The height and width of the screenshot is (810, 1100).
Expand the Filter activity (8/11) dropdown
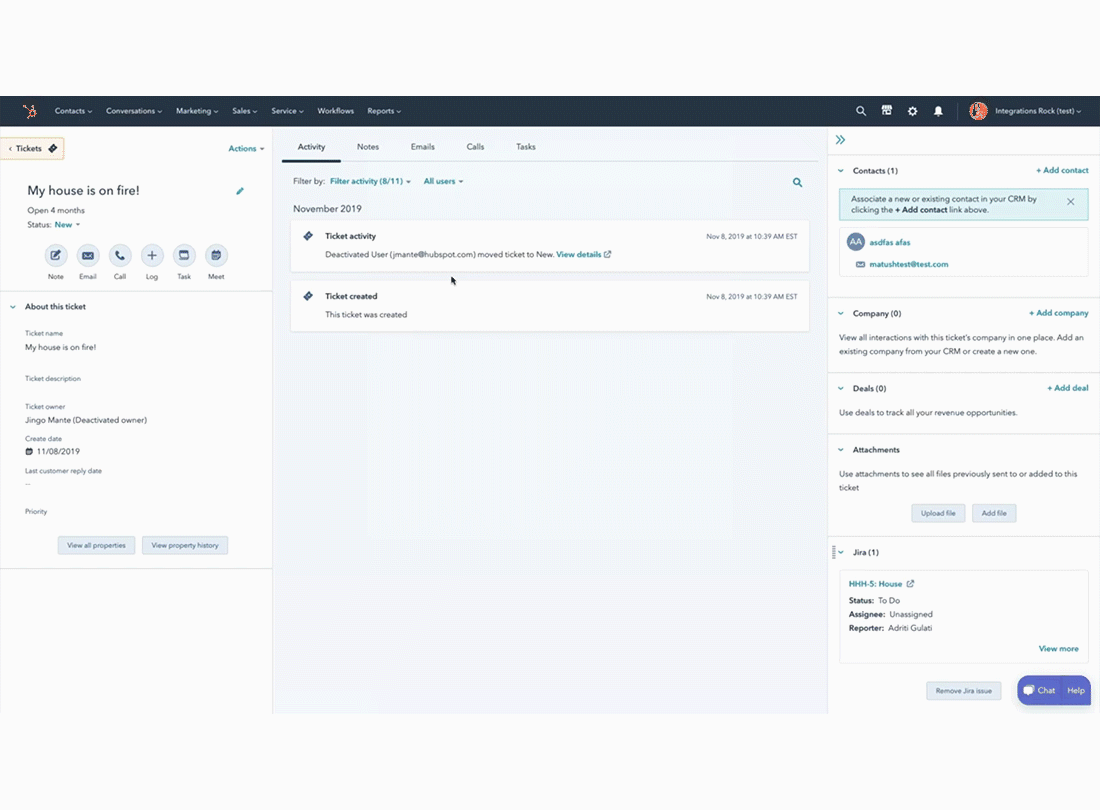370,181
